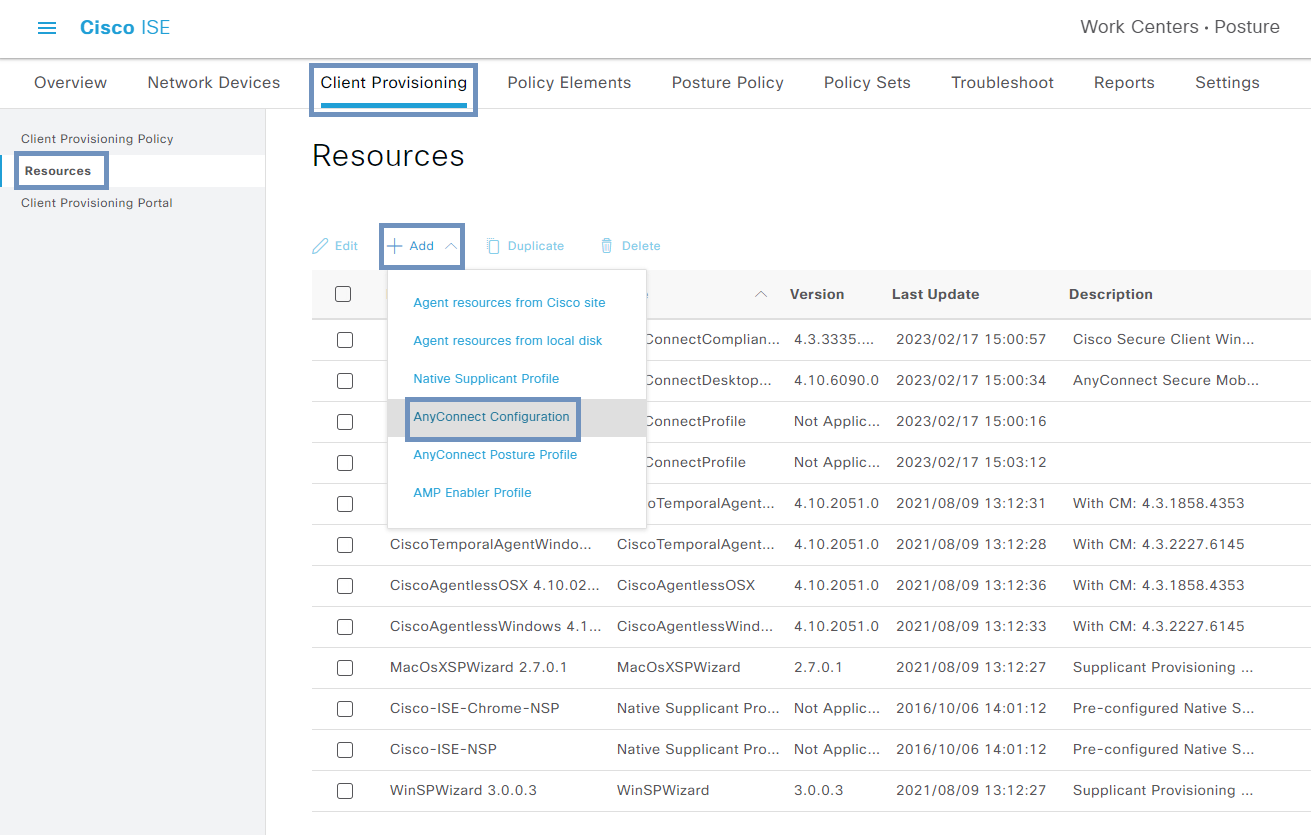The width and height of the screenshot is (1311, 835).
Task: Open the Posture Policy tab
Action: click(x=728, y=83)
